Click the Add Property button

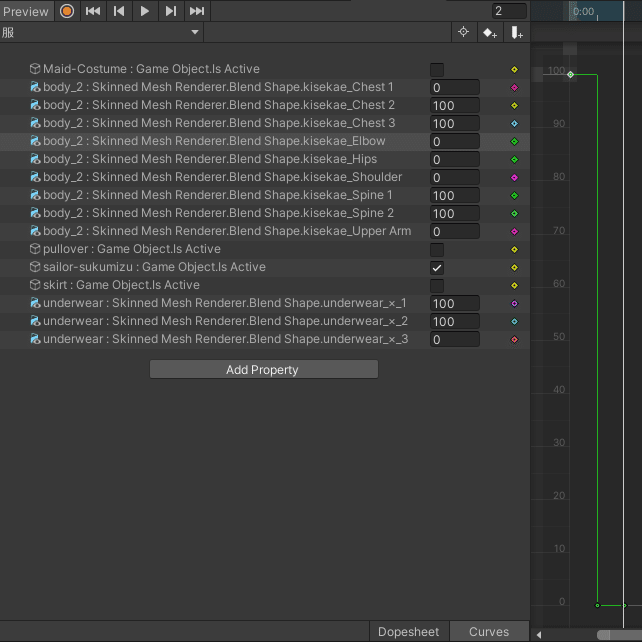[x=264, y=370]
